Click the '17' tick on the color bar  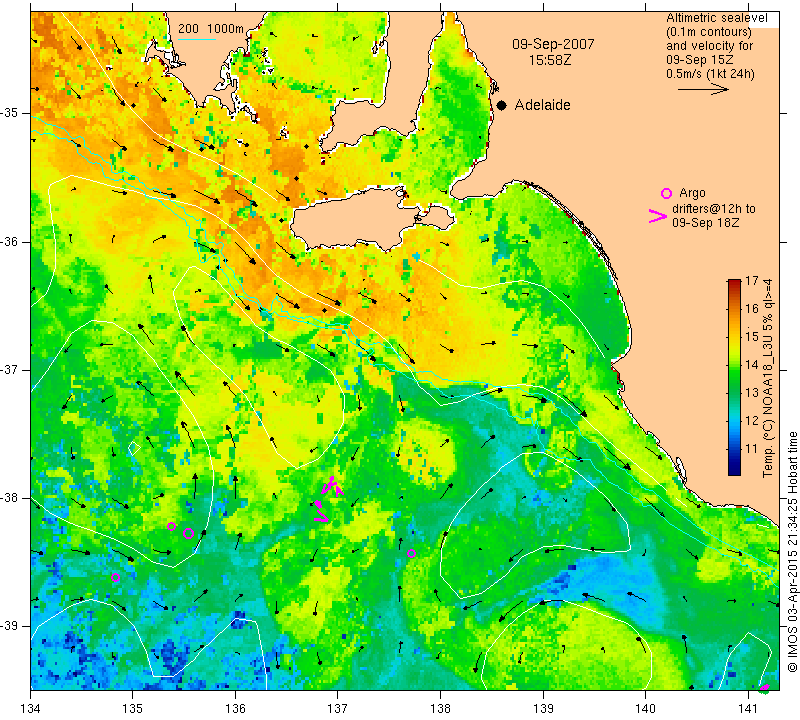(x=752, y=281)
